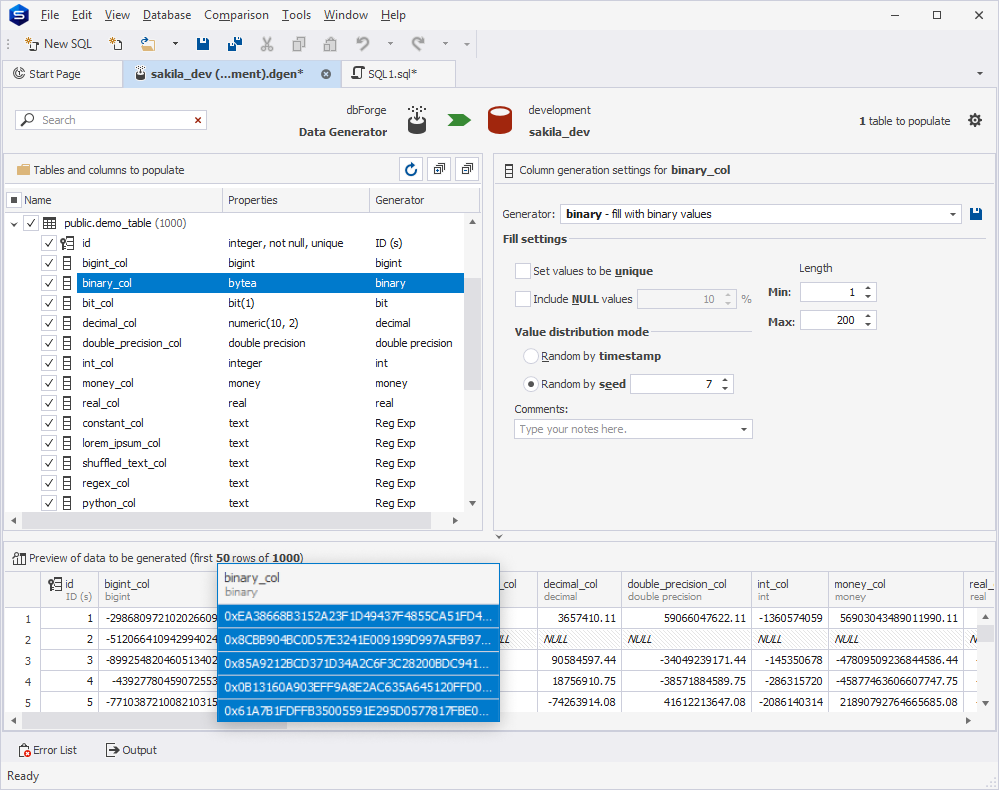
Task: Expand the Comments notes dropdown
Action: (x=744, y=429)
